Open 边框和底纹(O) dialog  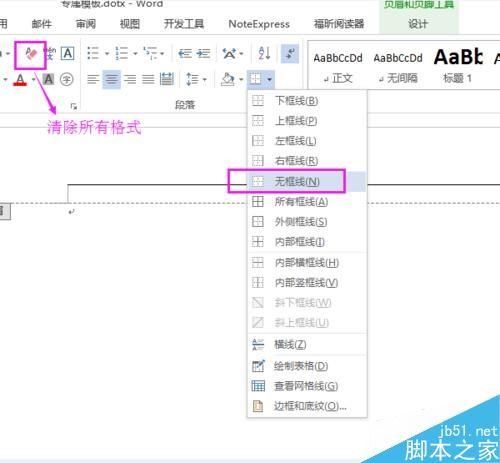click(x=307, y=406)
